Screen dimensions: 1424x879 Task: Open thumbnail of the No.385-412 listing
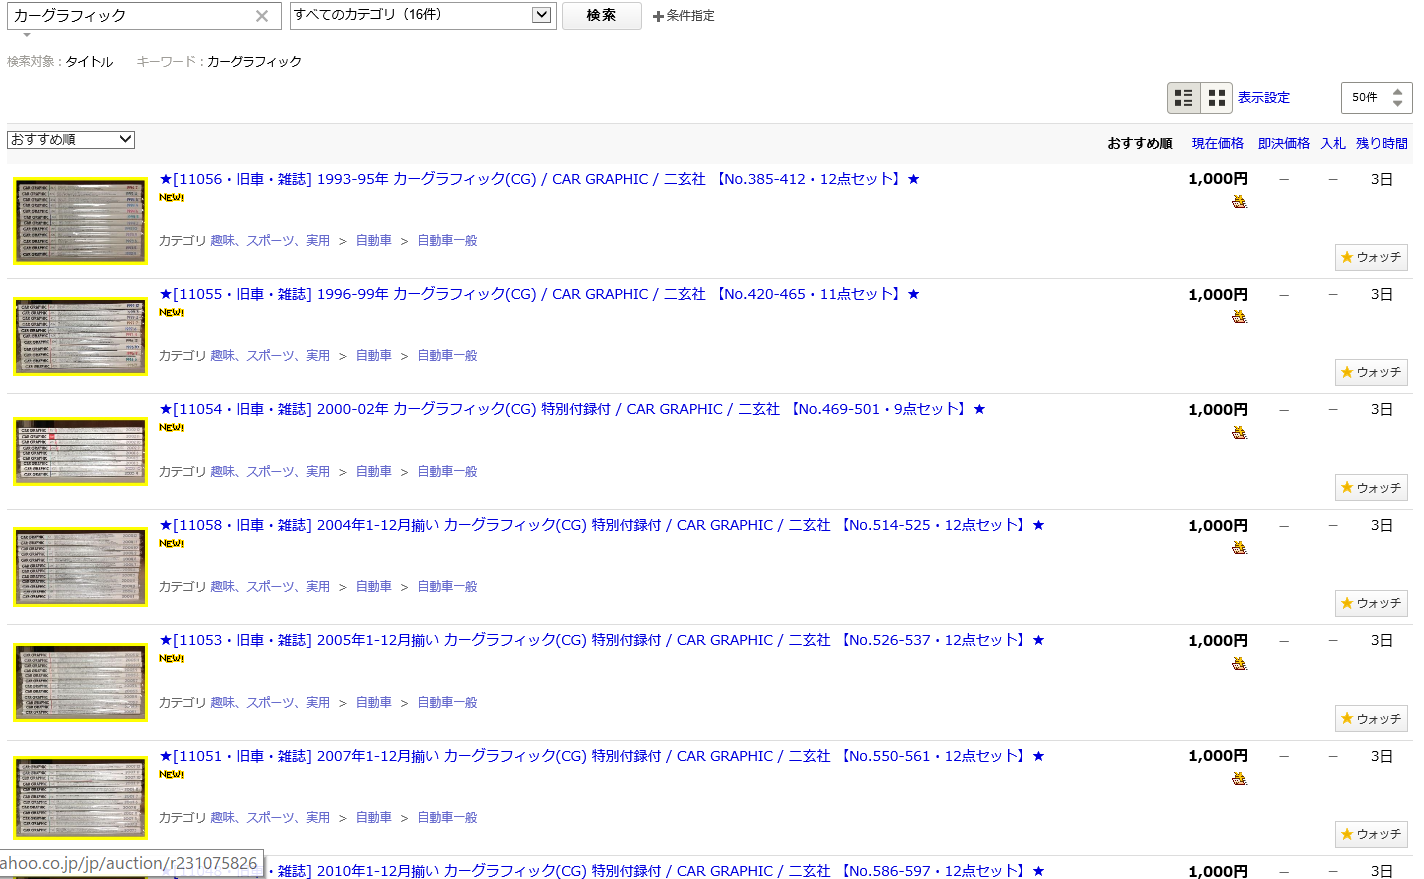[80, 221]
